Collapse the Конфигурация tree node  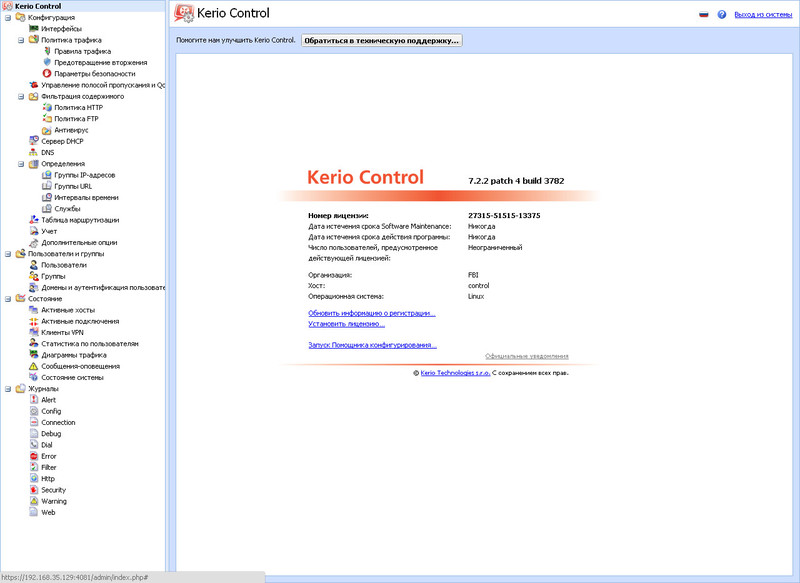tap(8, 17)
